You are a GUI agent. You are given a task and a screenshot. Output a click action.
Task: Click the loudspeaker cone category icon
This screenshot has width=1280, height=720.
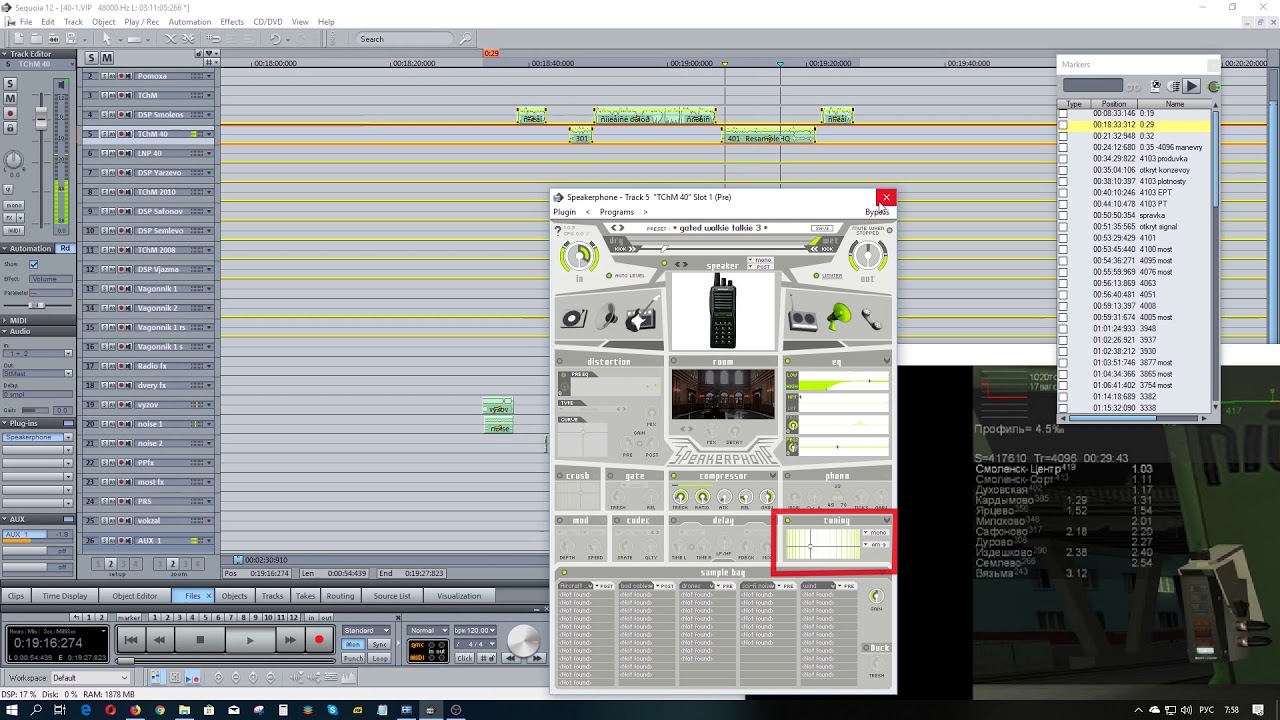(608, 318)
